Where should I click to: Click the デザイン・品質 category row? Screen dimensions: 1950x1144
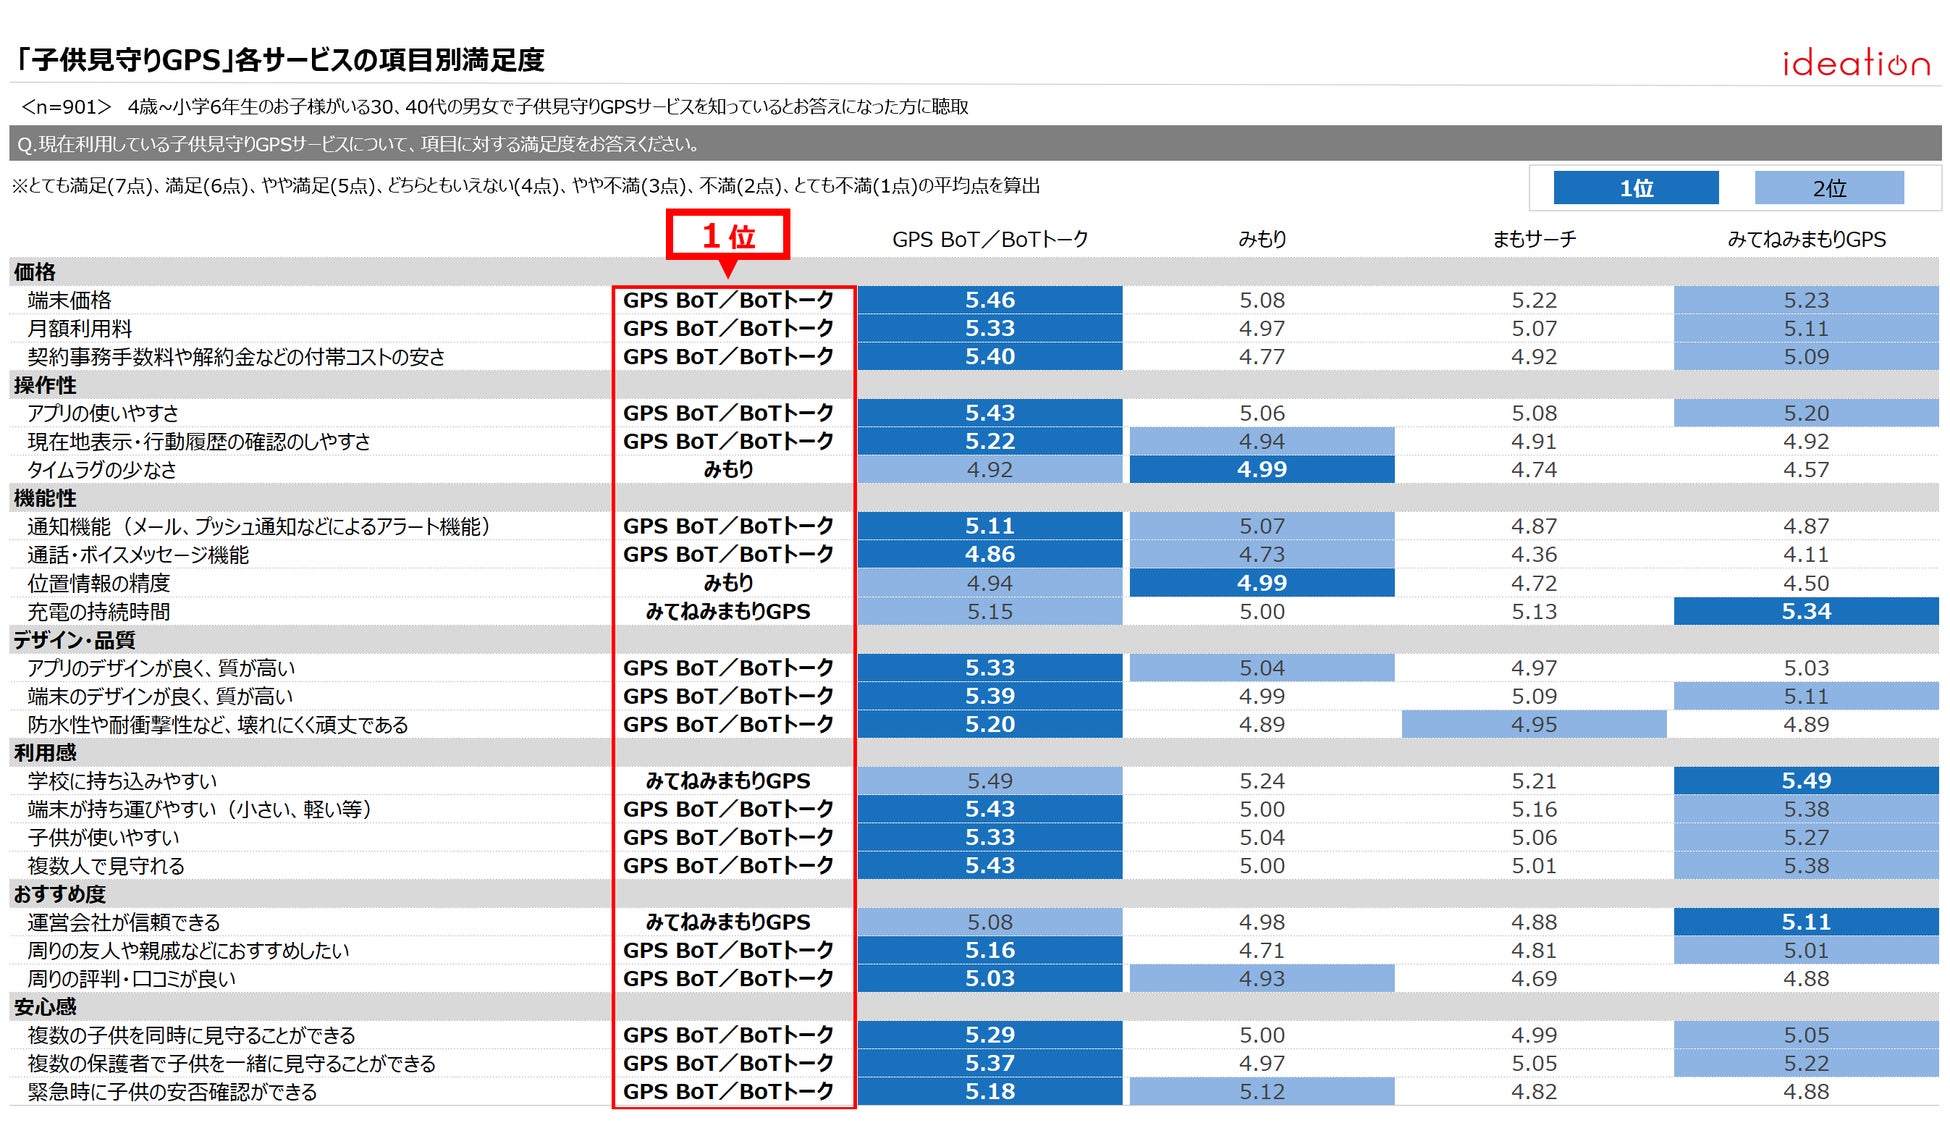74,640
